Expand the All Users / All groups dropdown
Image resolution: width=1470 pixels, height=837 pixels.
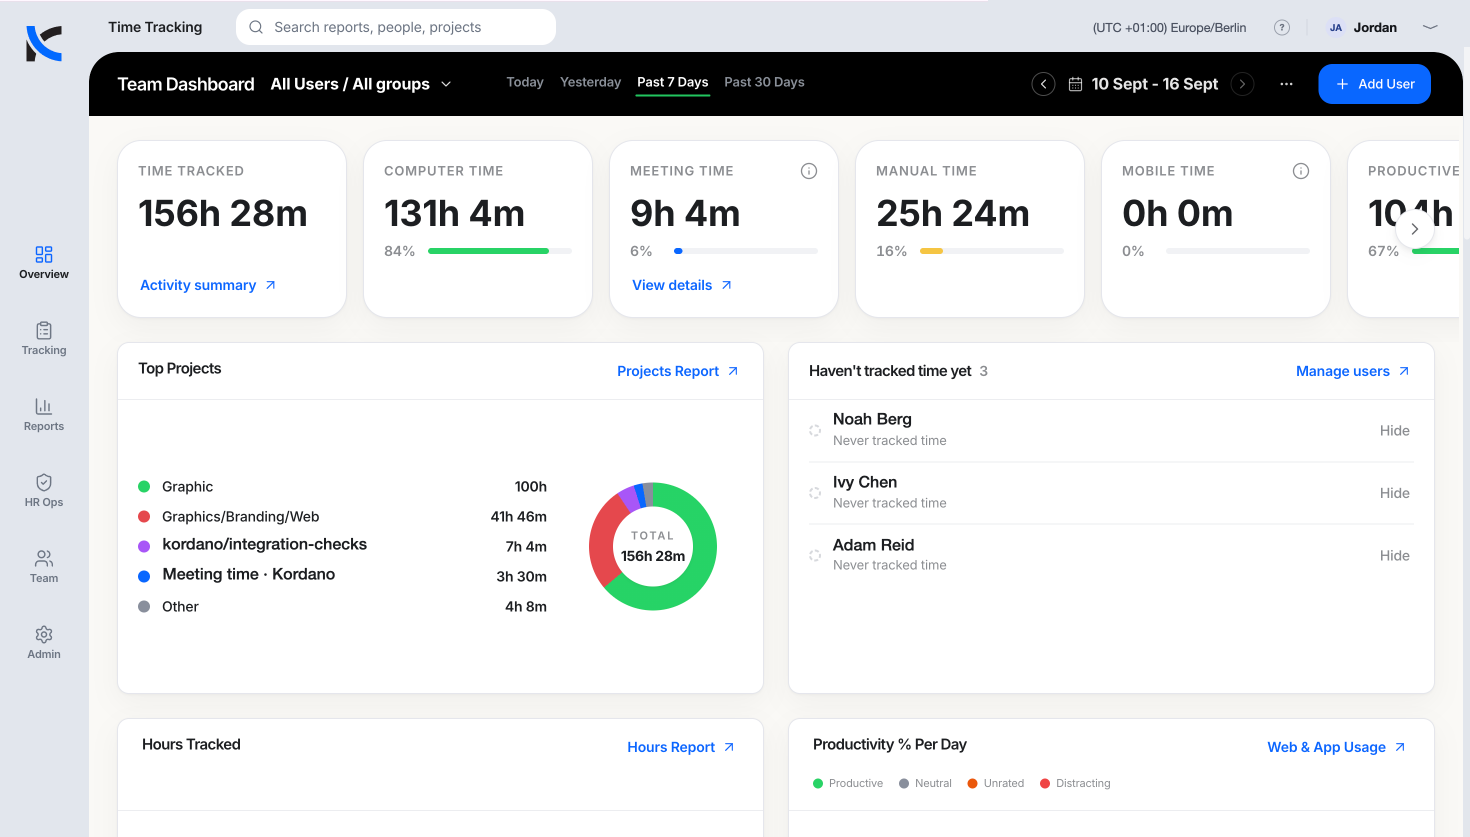point(361,84)
